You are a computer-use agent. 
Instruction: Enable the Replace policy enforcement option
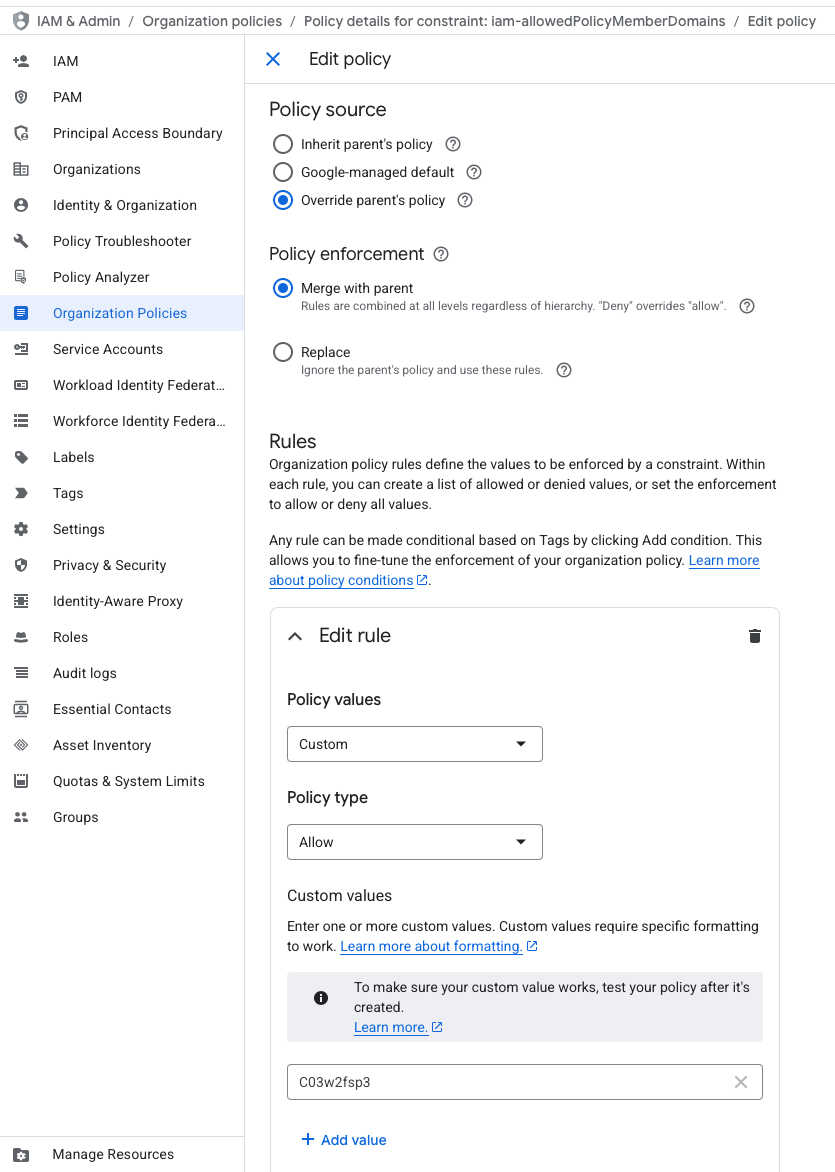click(x=282, y=352)
